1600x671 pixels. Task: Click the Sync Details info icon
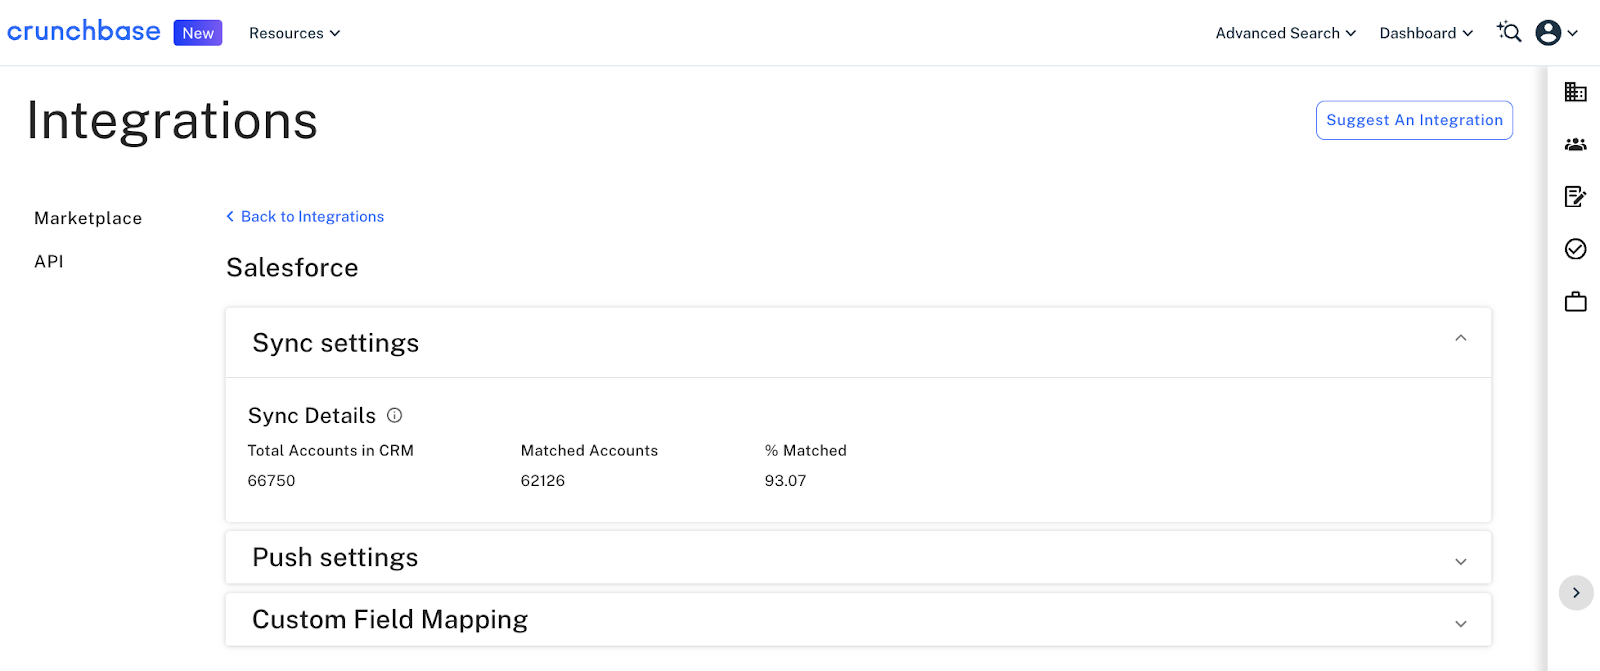[x=395, y=415]
